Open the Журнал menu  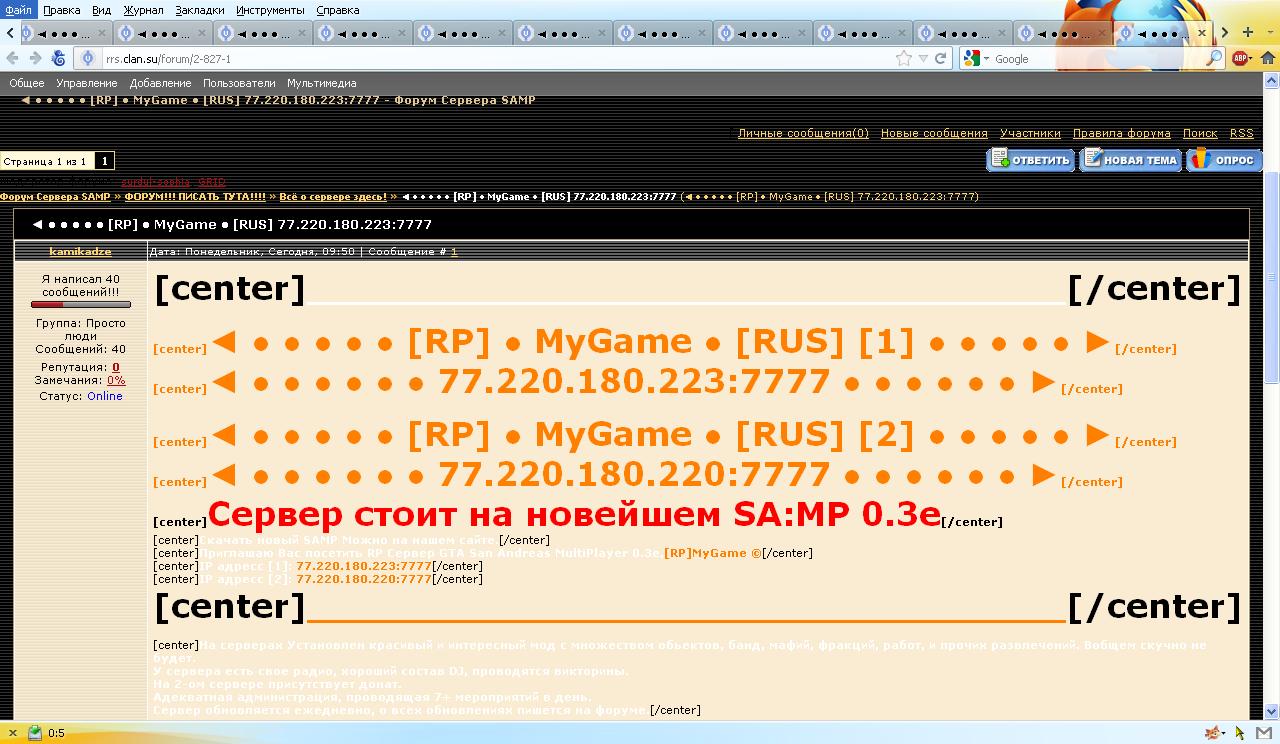point(143,10)
